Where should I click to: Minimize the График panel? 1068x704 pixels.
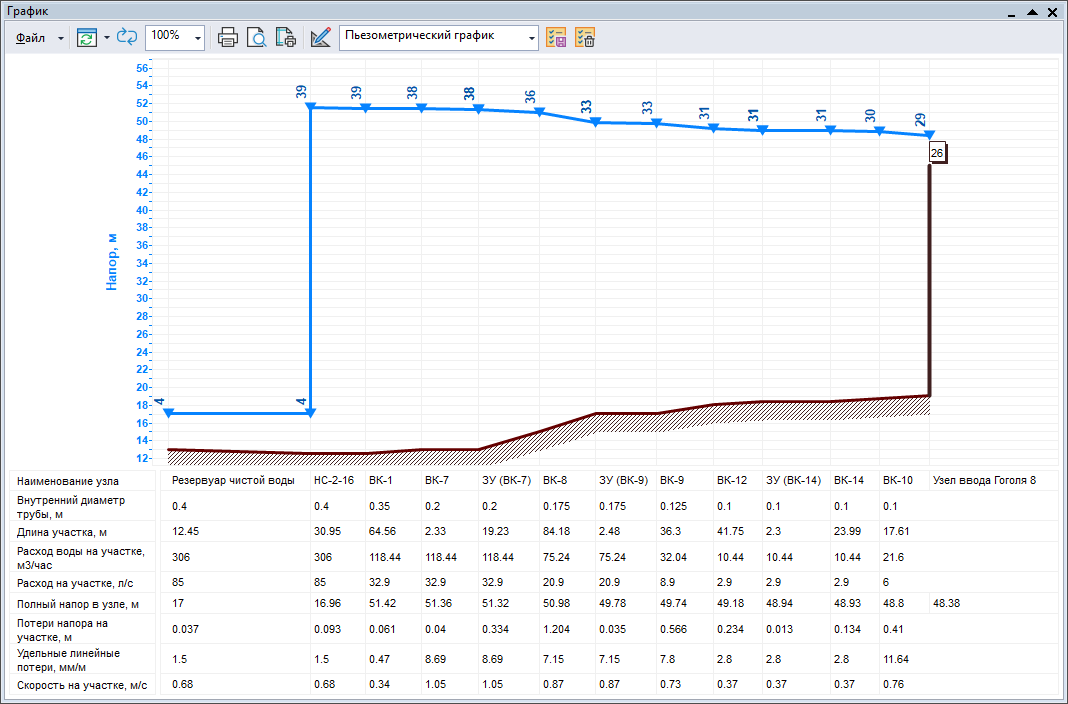(1013, 13)
